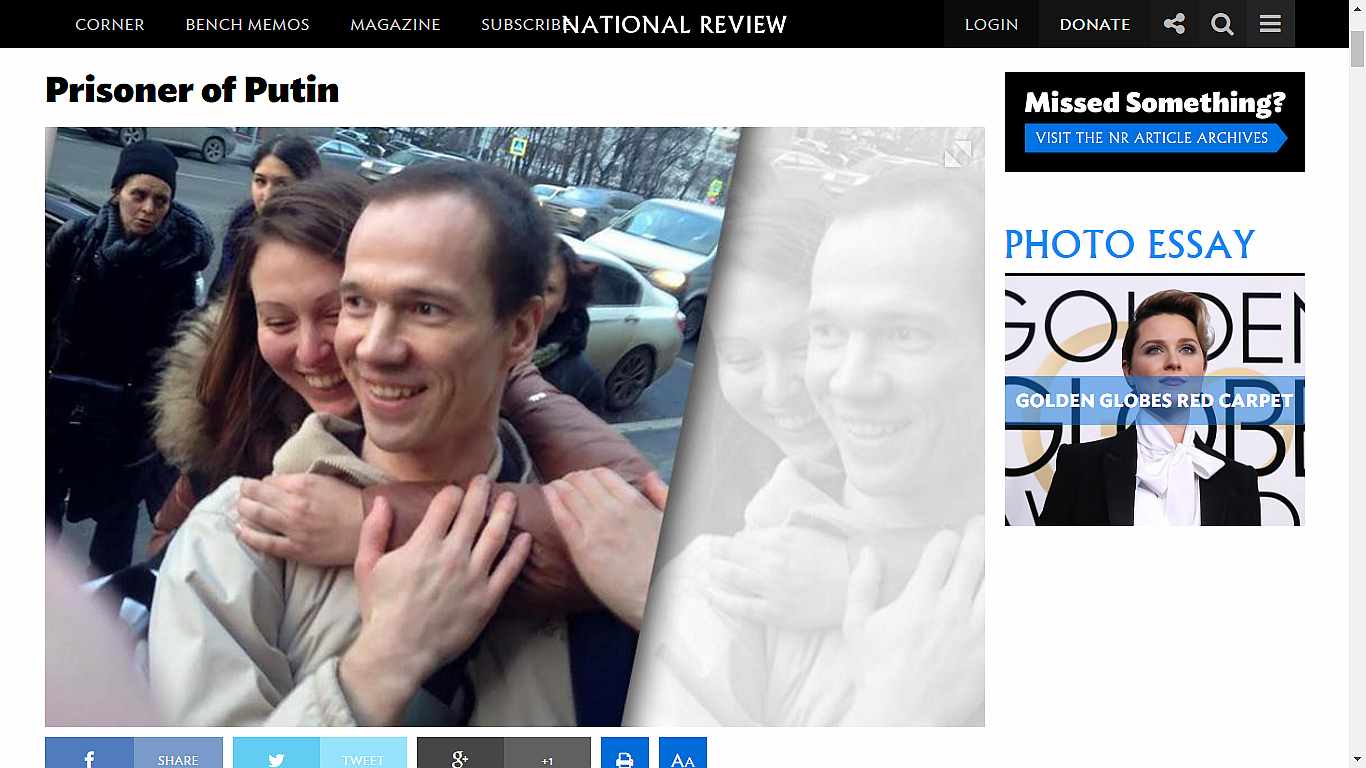Expand article image with corner icon
The height and width of the screenshot is (768, 1366).
click(958, 153)
